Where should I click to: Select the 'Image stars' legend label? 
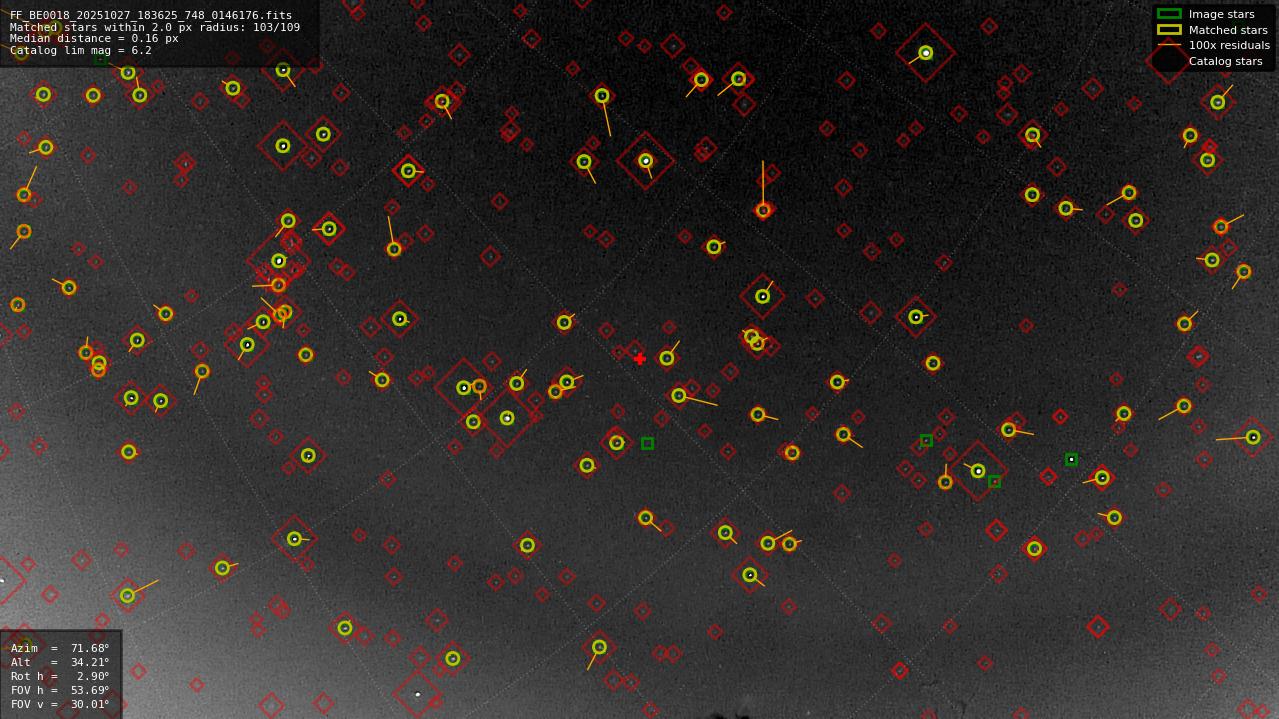point(1221,14)
